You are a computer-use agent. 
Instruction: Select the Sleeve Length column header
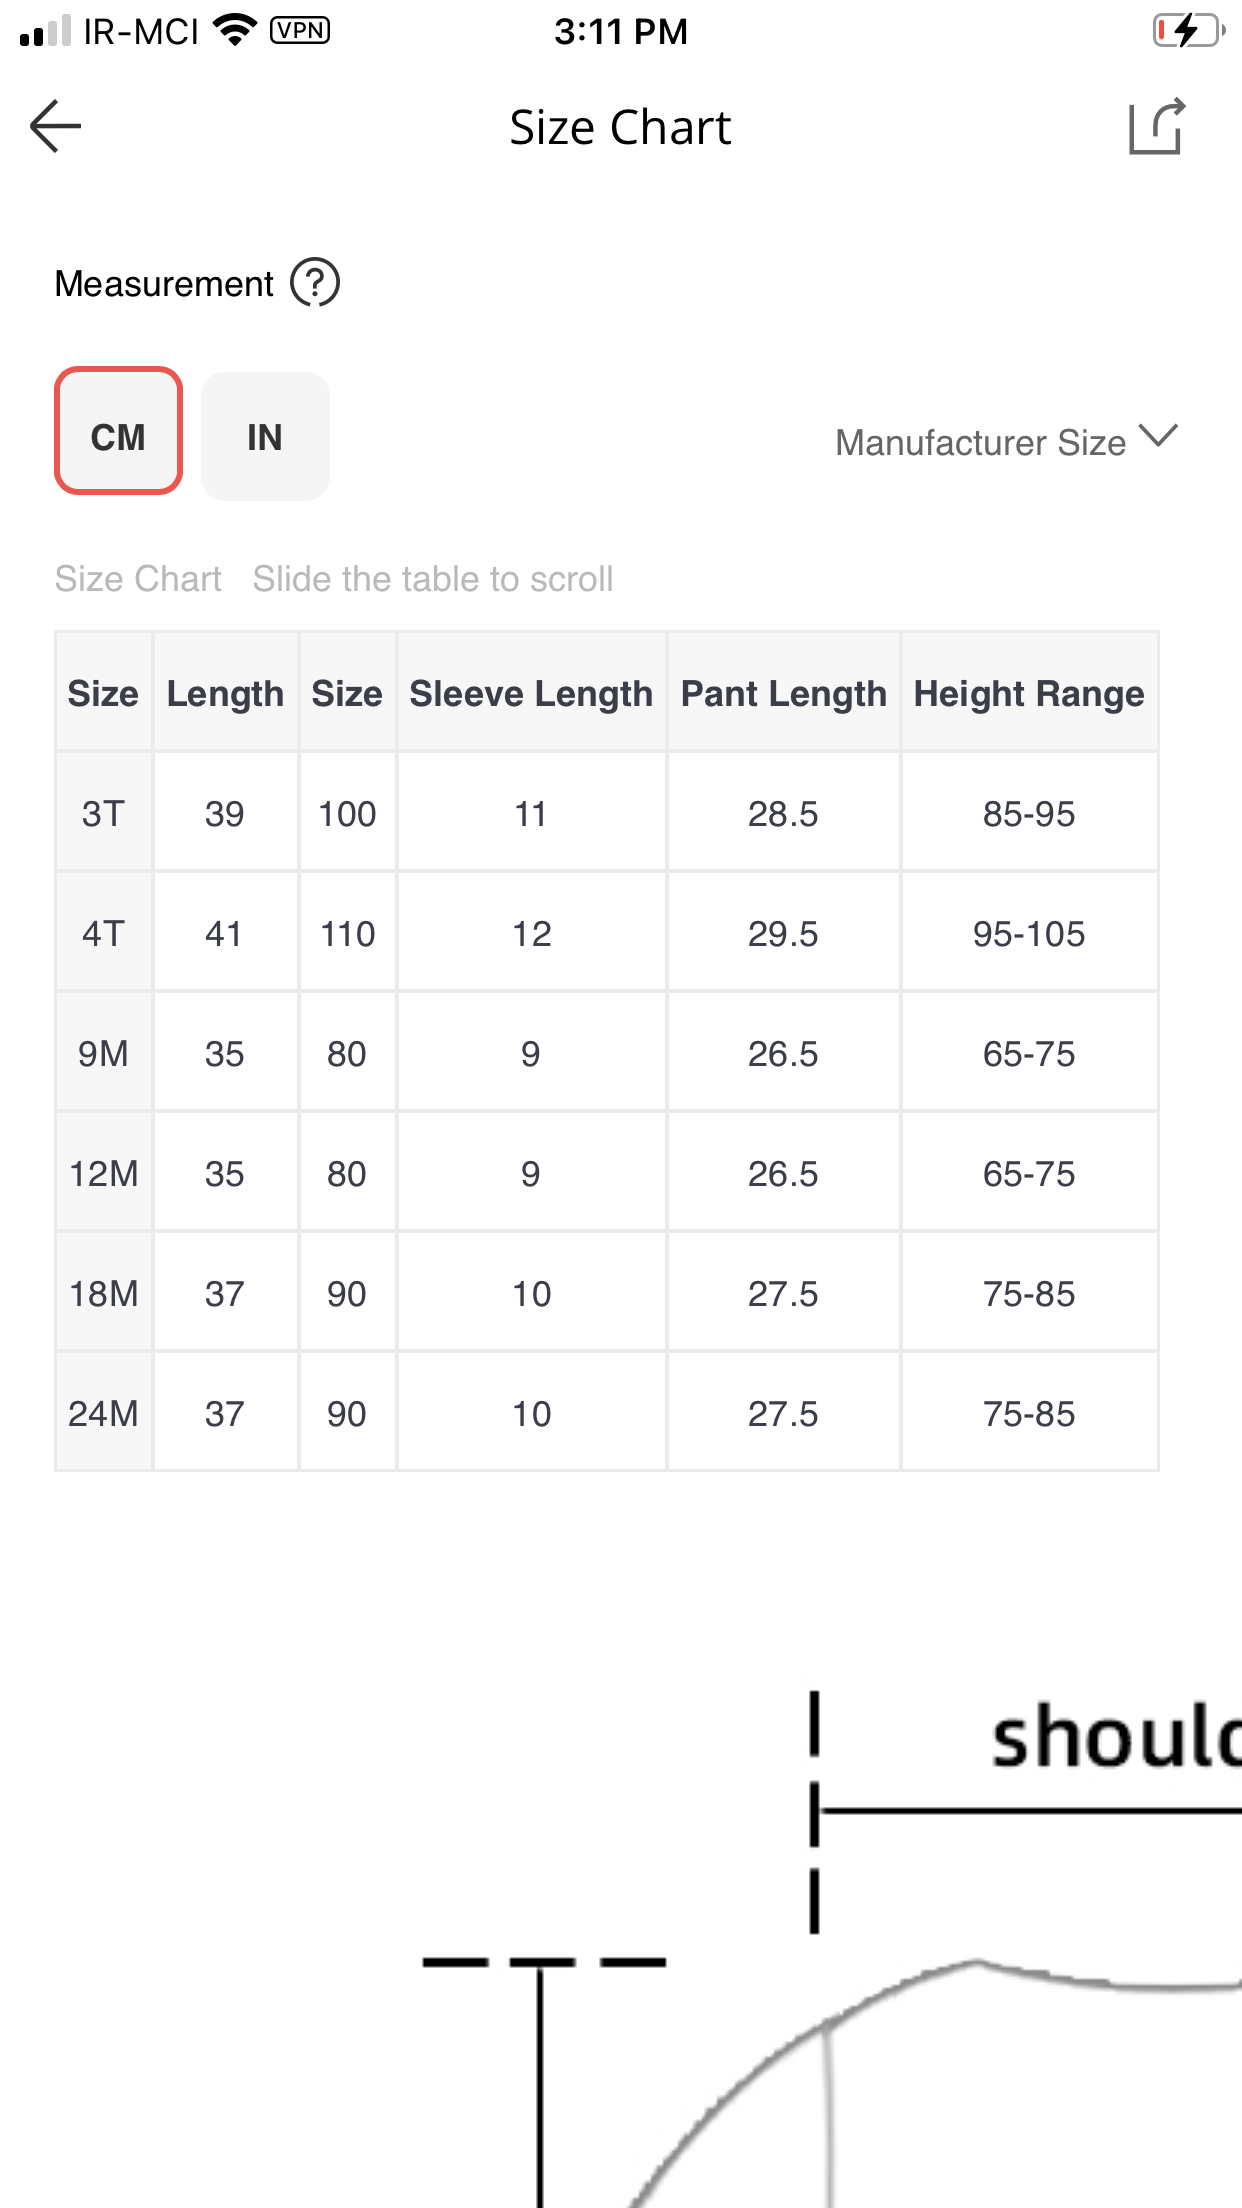pos(531,692)
